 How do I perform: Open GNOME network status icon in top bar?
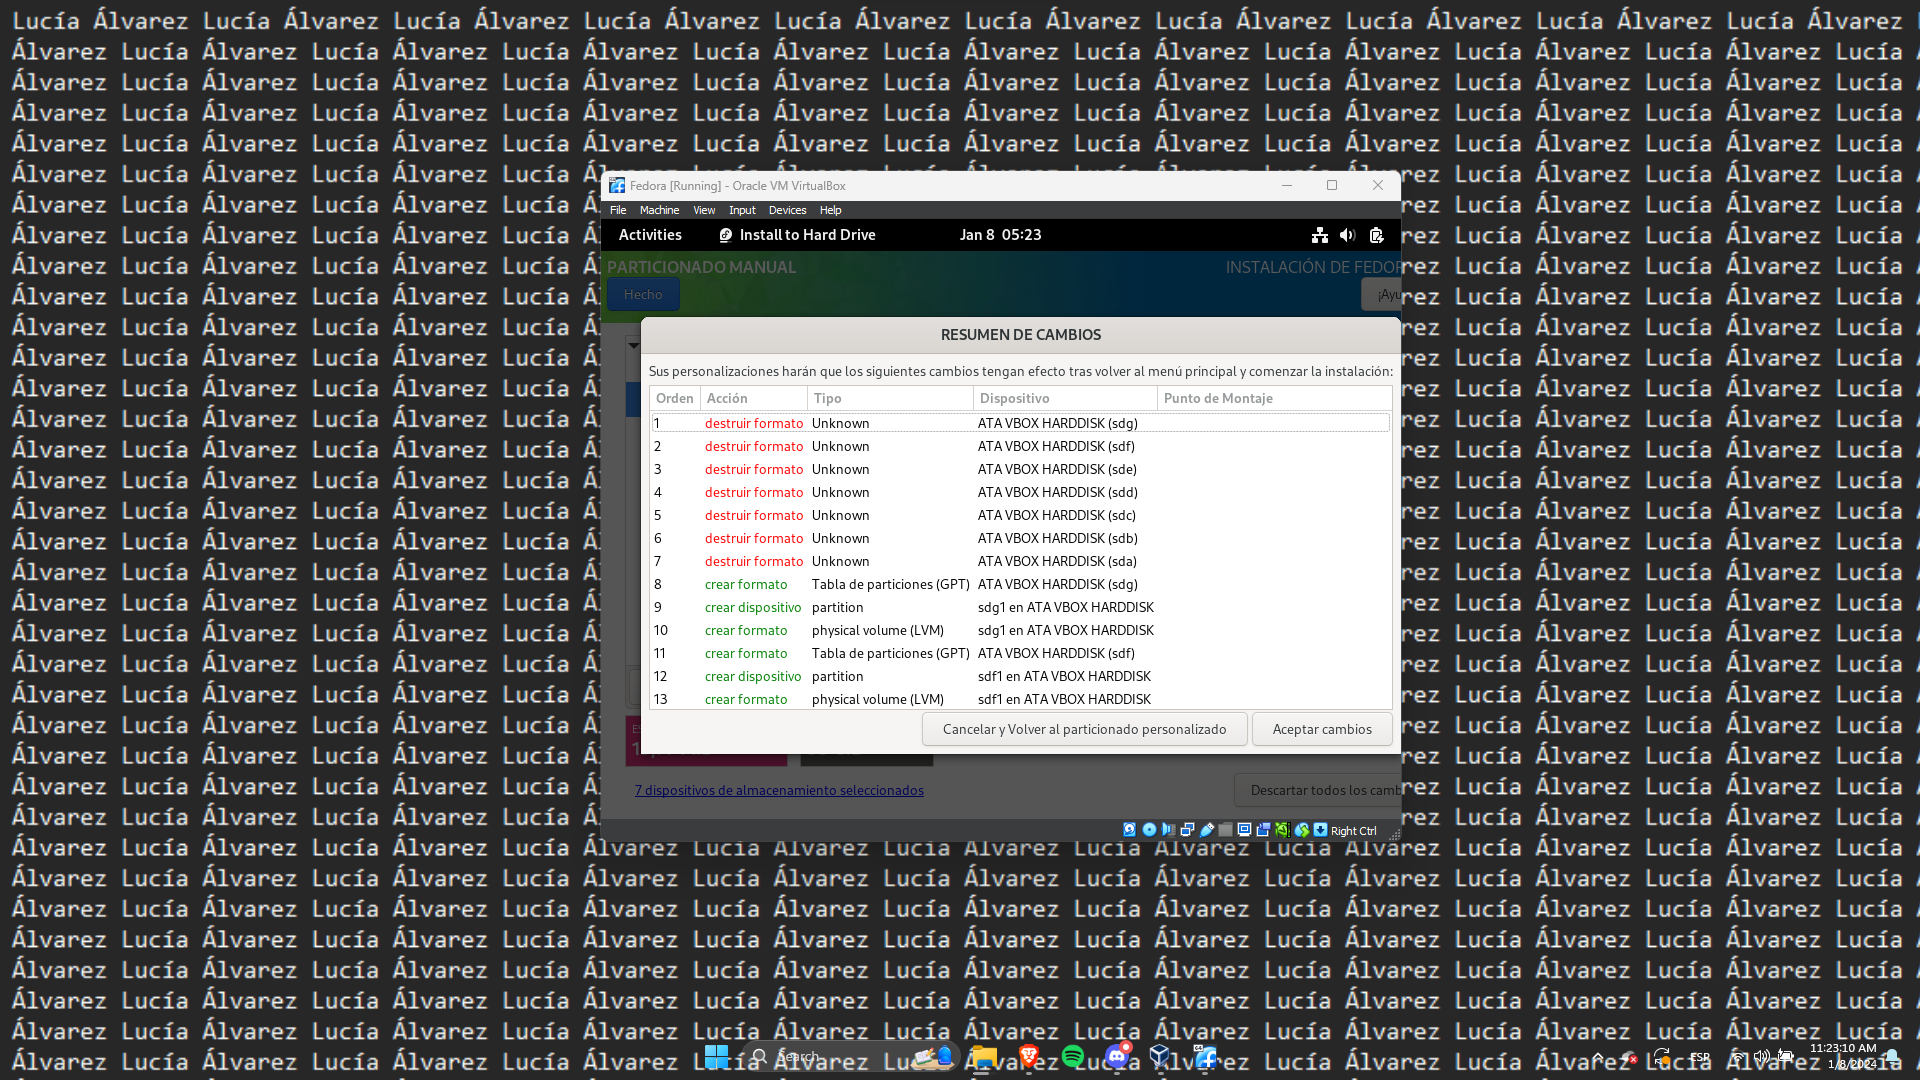pos(1320,235)
